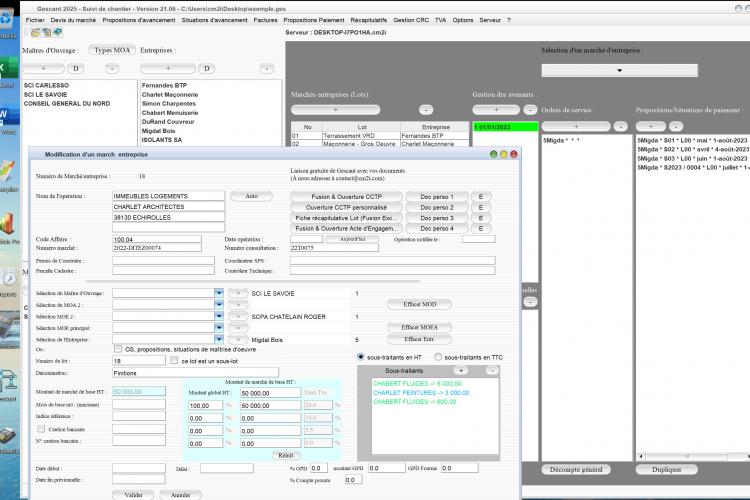Open Gestion CRC menu
The width and height of the screenshot is (750, 500).
point(411,20)
